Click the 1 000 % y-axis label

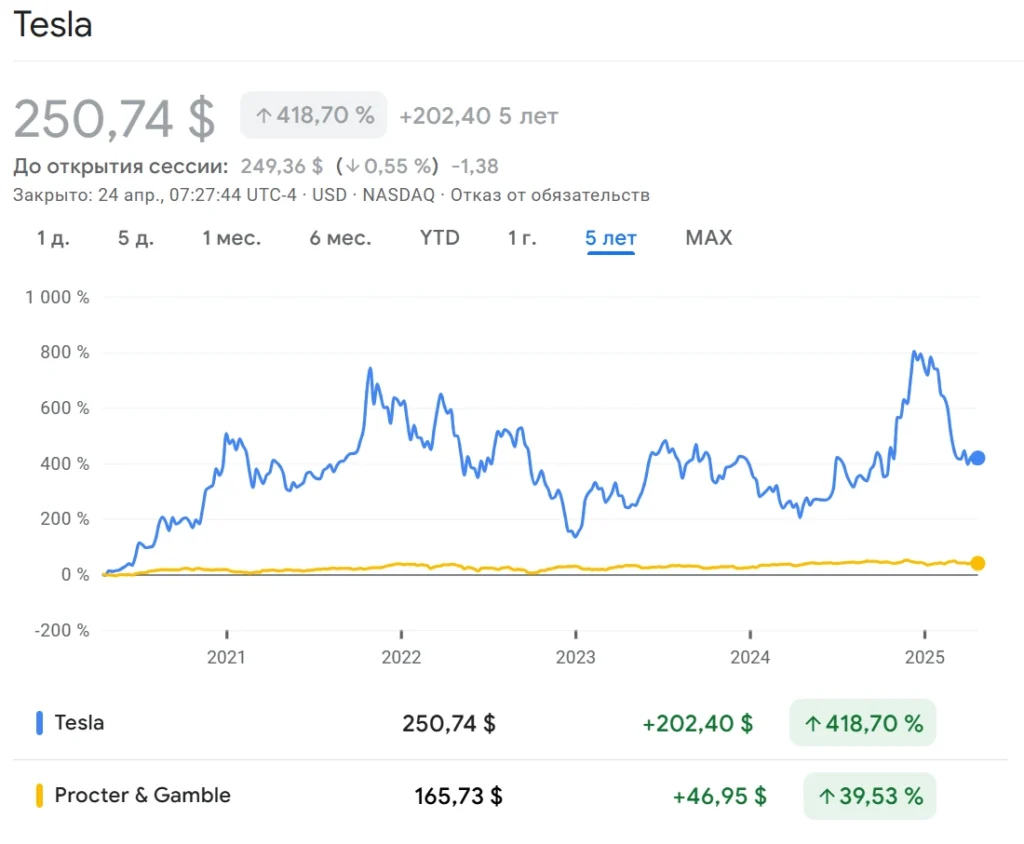[57, 297]
